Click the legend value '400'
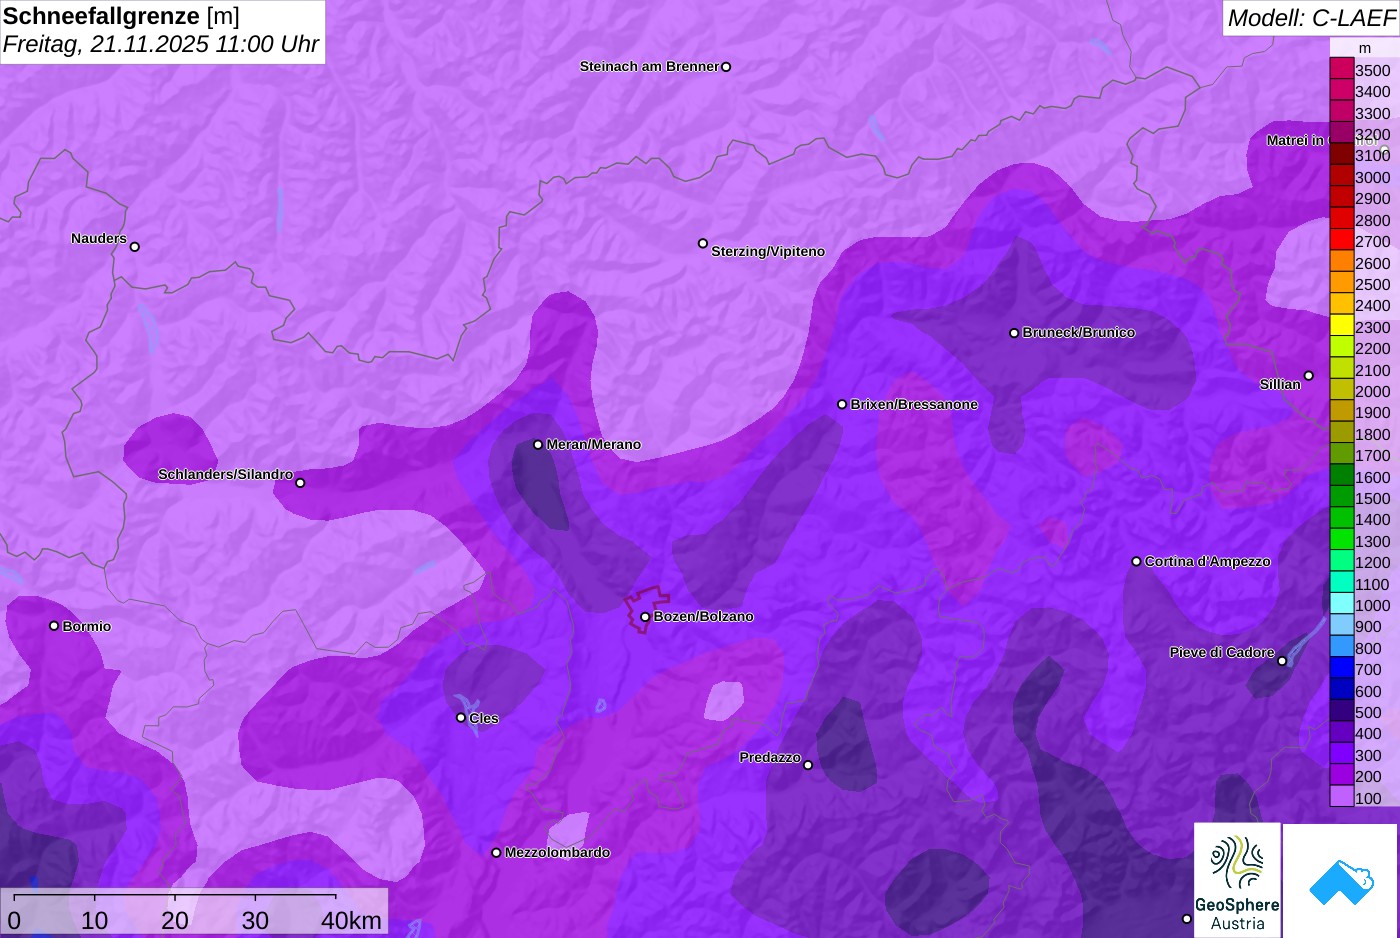 (x=1368, y=734)
